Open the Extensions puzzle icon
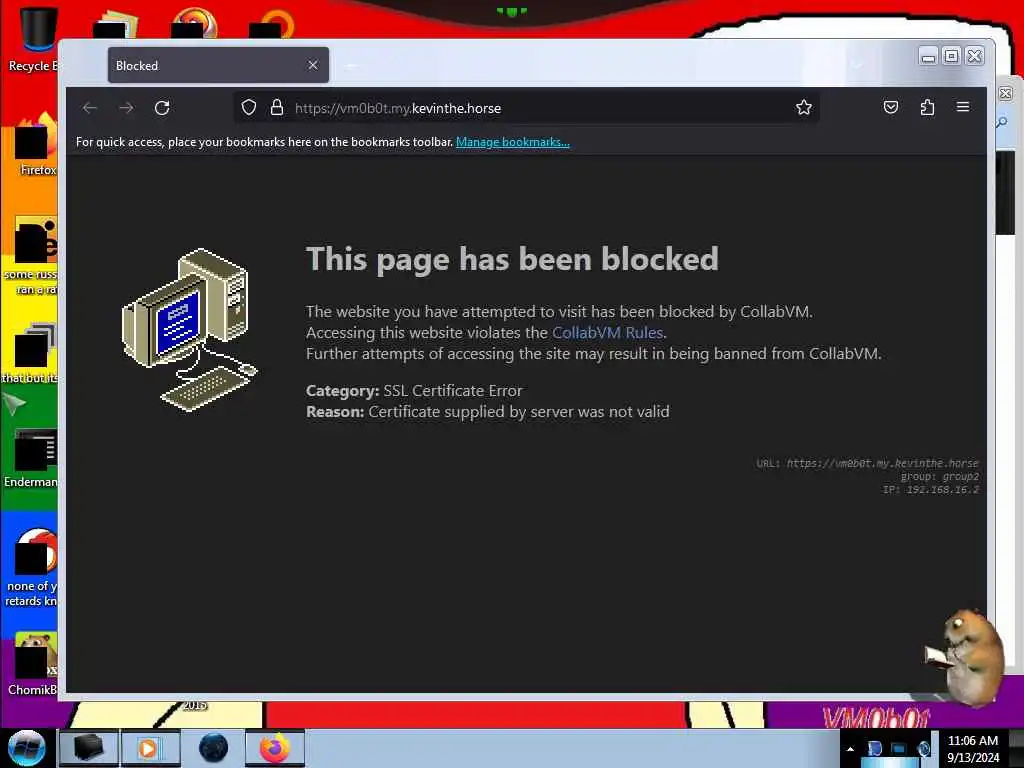Viewport: 1024px width, 768px height. [927, 107]
